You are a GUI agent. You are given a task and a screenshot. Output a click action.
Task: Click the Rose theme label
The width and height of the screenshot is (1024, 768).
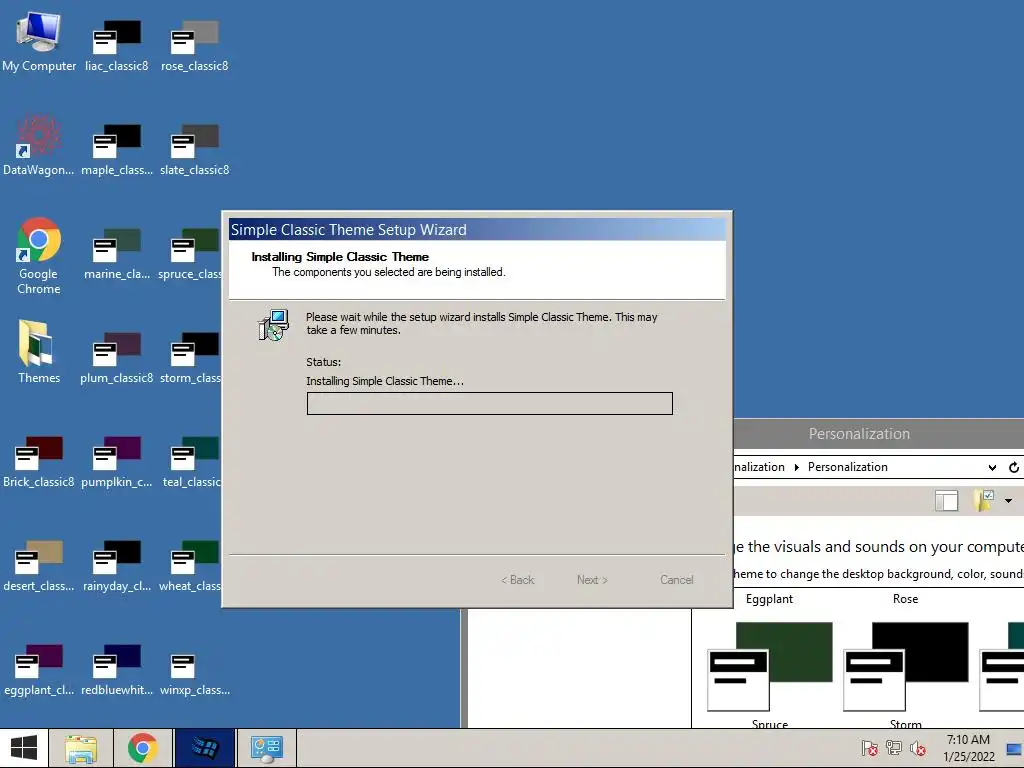pos(905,599)
